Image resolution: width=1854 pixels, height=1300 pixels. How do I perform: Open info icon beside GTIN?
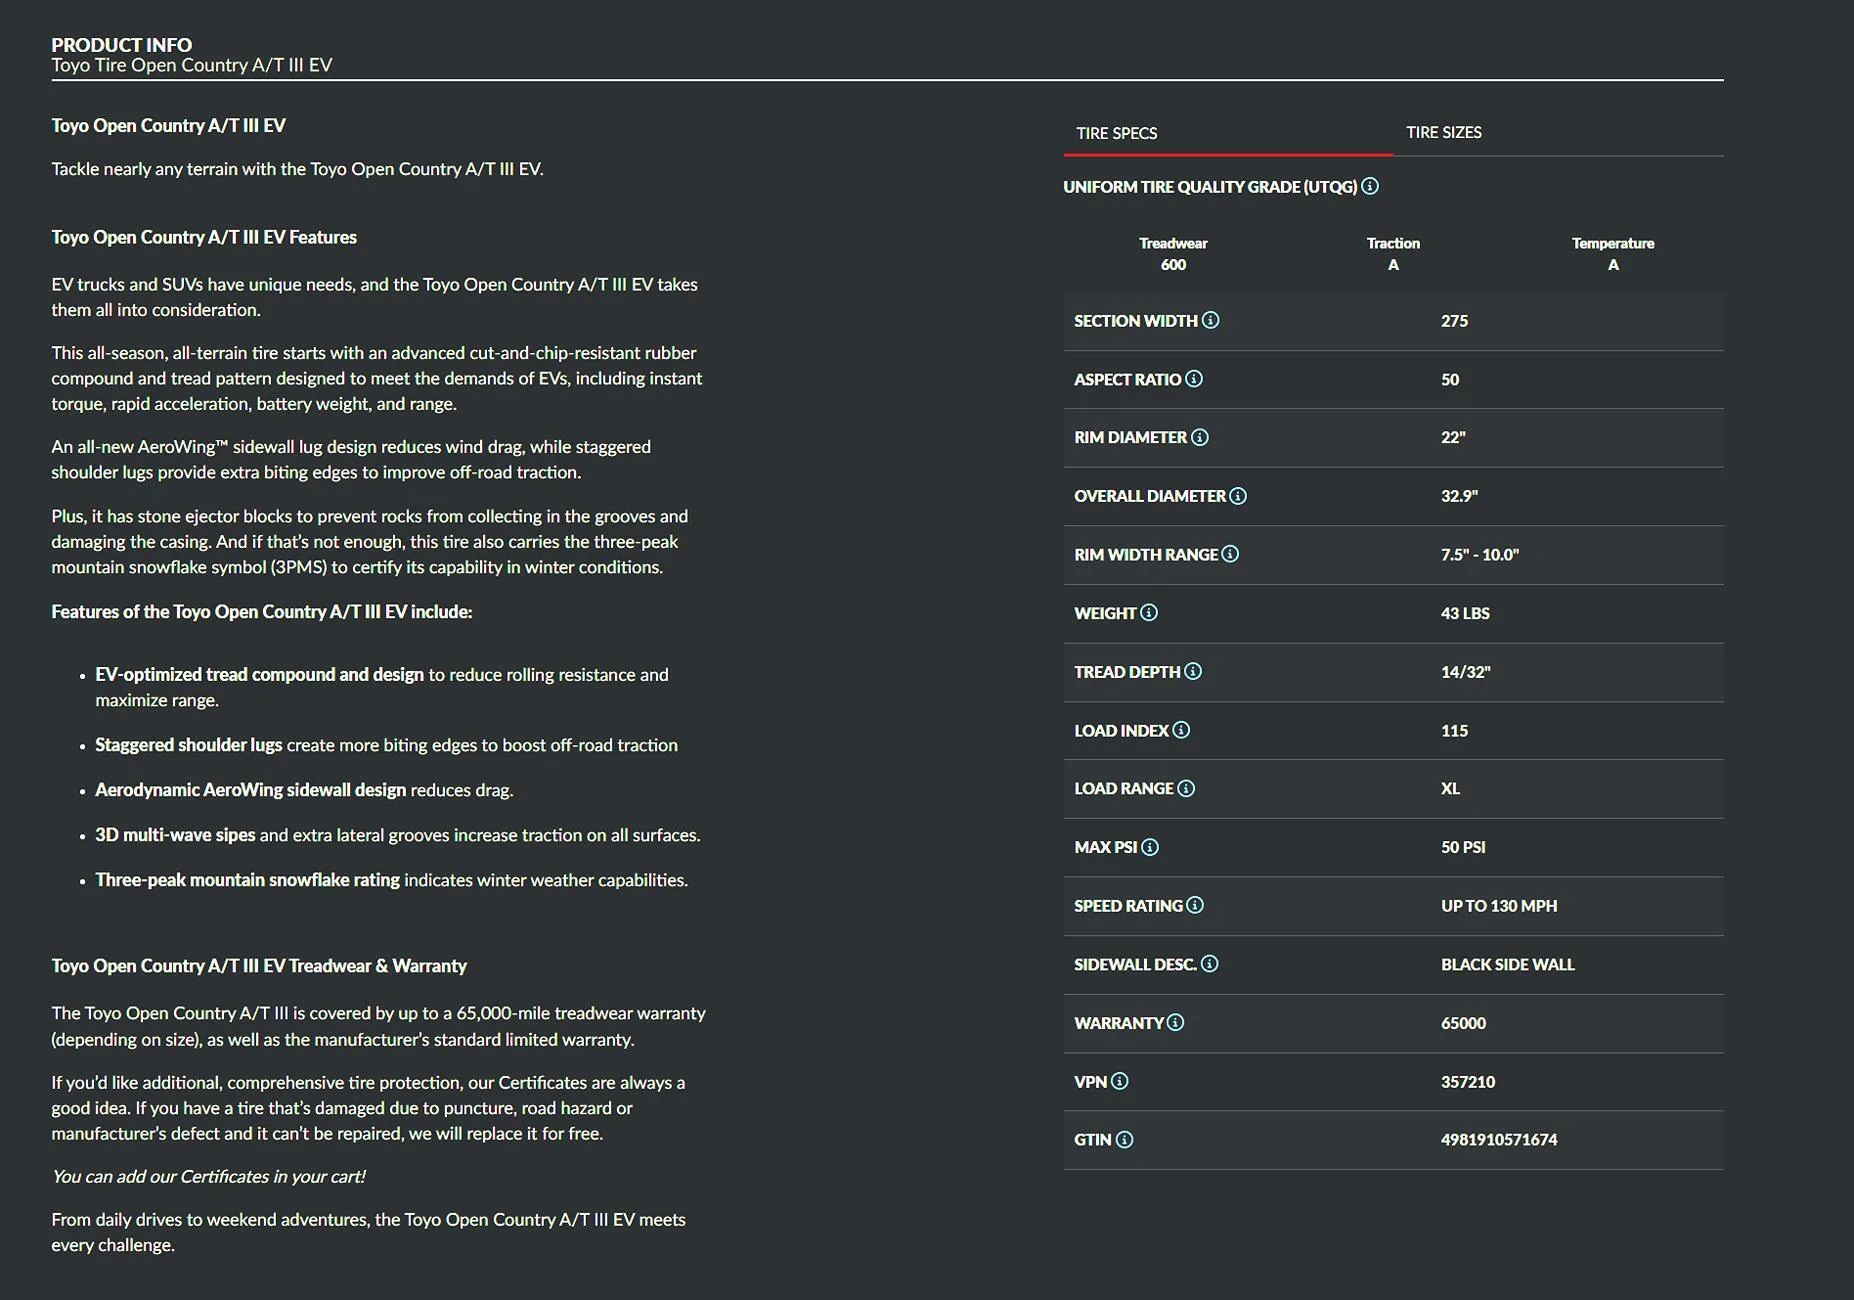click(x=1125, y=1139)
